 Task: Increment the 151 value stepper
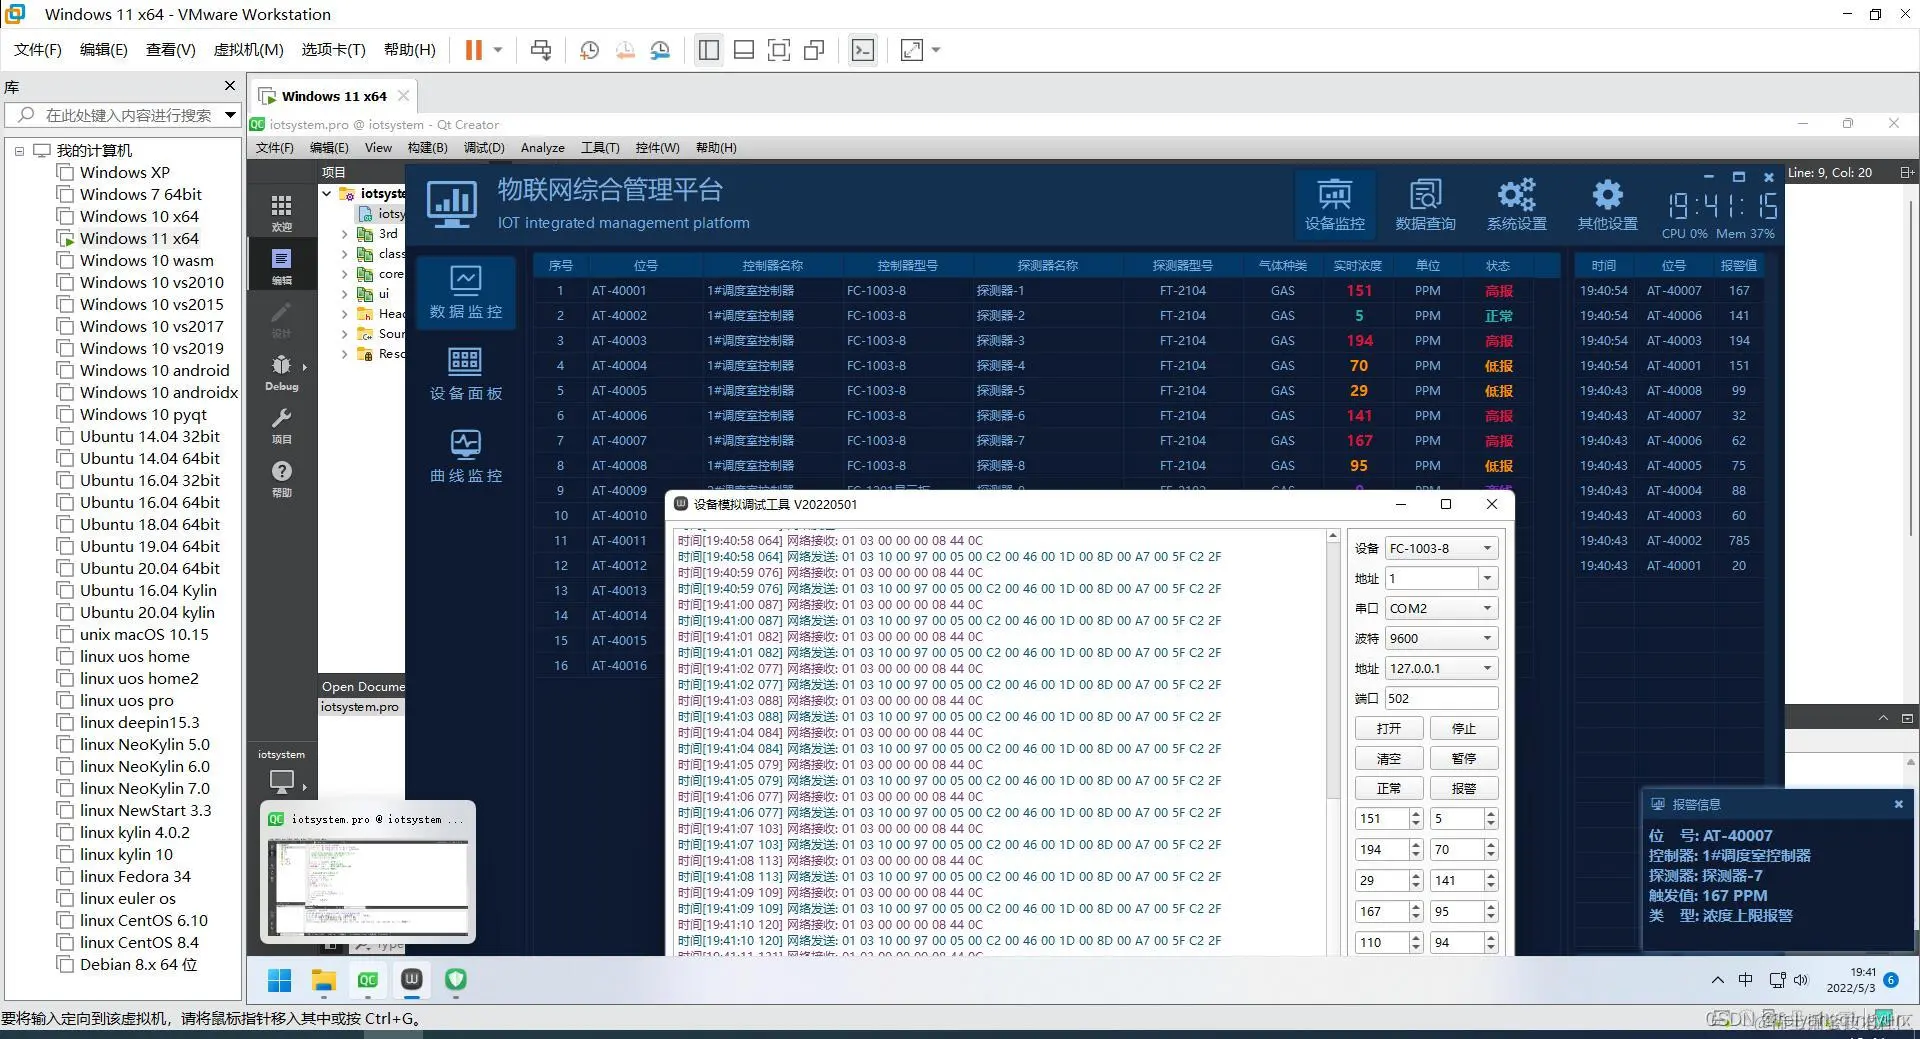click(1414, 813)
